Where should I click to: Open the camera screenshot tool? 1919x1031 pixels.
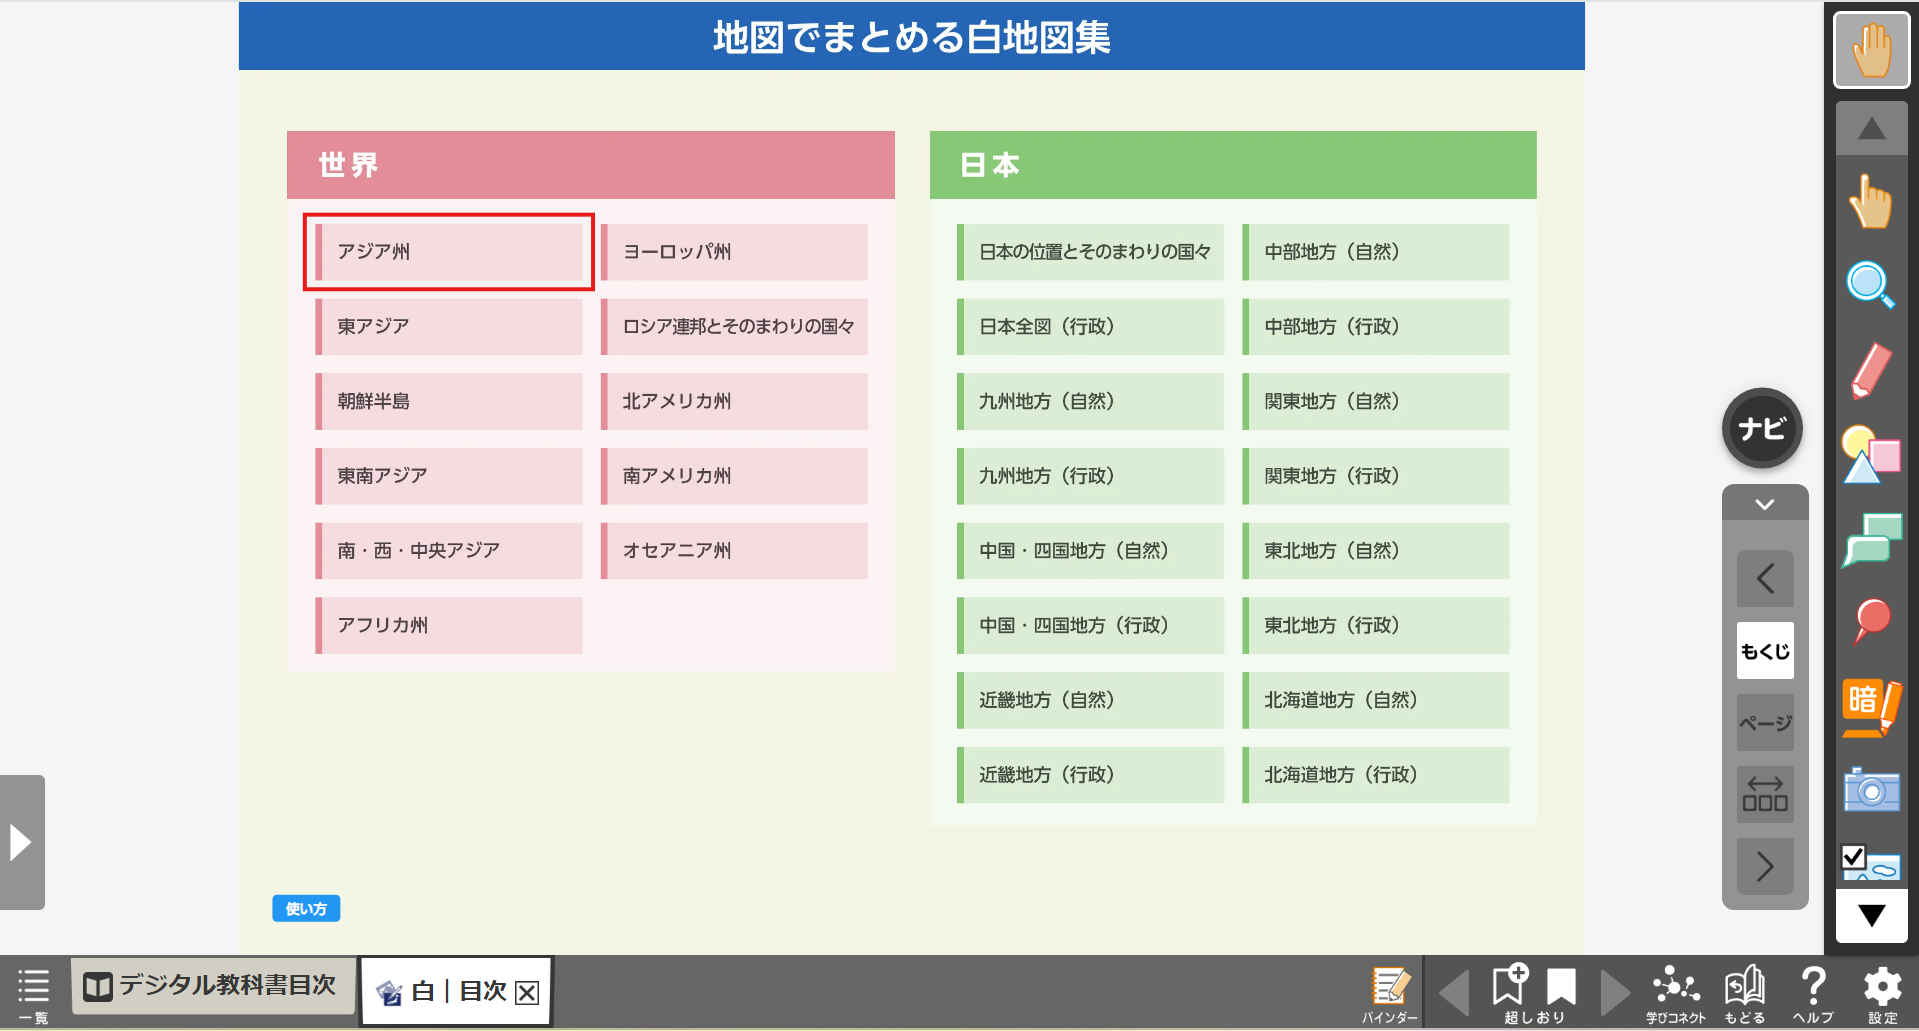tap(1870, 790)
